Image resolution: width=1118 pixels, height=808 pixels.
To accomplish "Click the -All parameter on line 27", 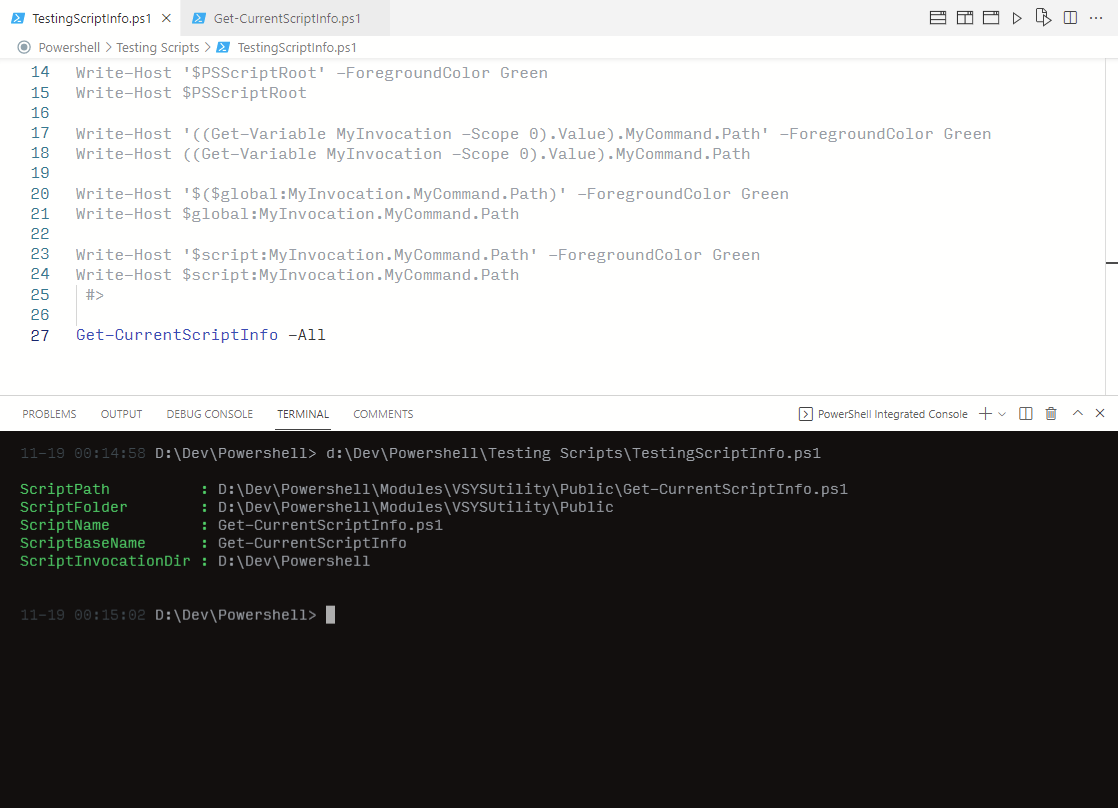I will (307, 334).
